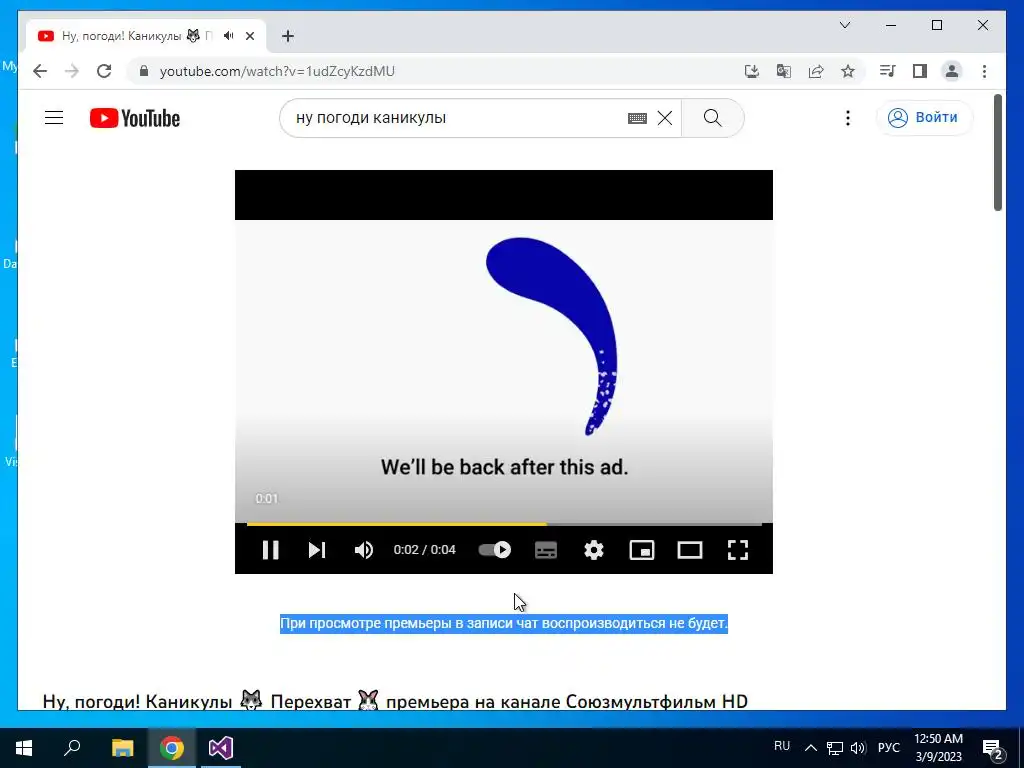Open Windows taskbar search
Image resolution: width=1024 pixels, height=768 pixels.
pos(72,748)
